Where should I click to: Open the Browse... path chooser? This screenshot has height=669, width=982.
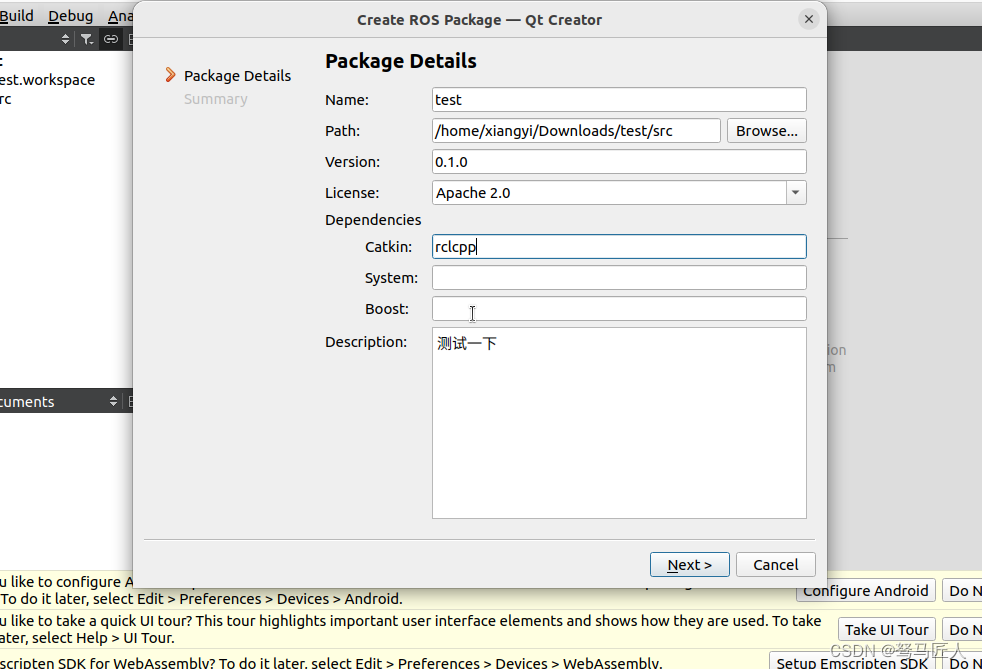(x=767, y=131)
